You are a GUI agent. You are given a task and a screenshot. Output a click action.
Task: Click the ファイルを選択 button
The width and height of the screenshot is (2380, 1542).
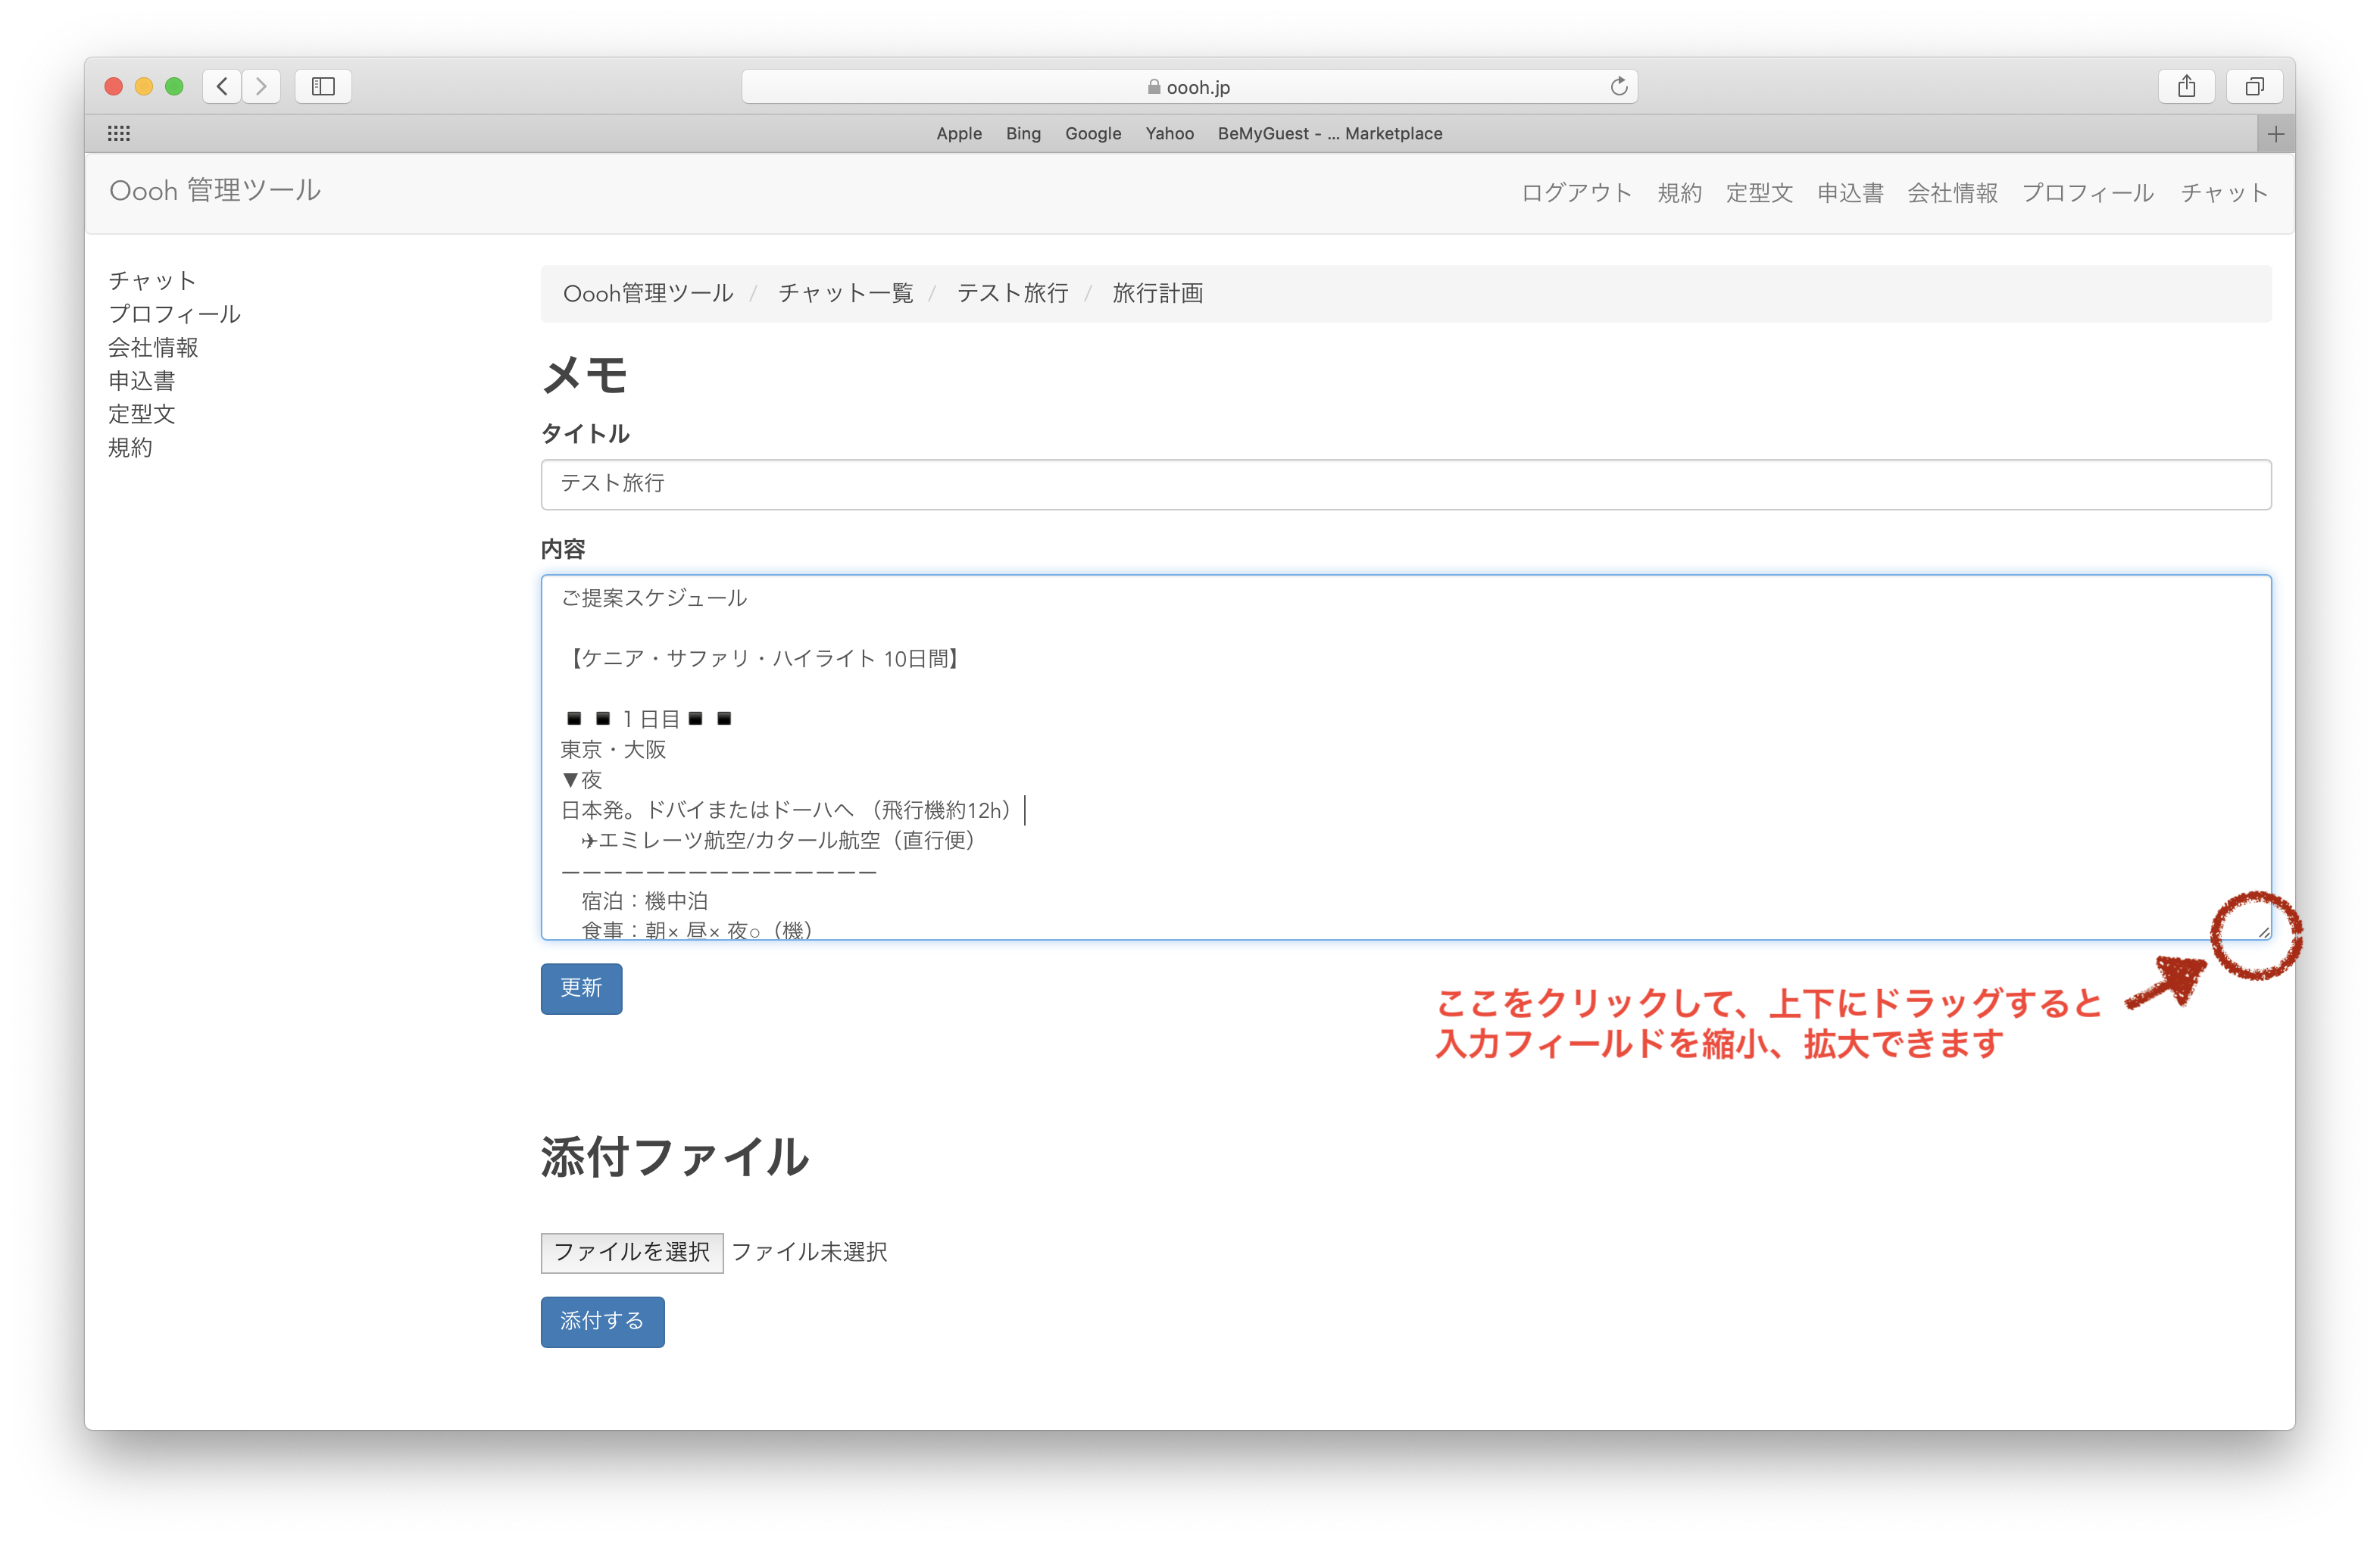pos(631,1253)
